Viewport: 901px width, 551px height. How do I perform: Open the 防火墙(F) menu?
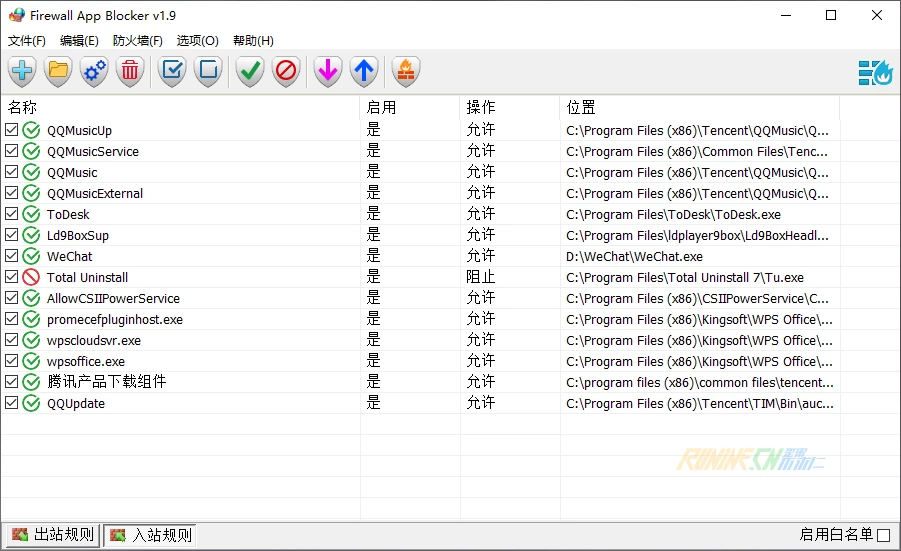(138, 41)
